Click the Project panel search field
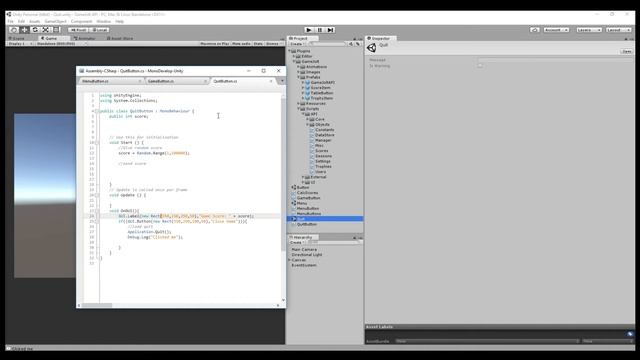Viewport: 640px width, 360px height. (x=328, y=44)
